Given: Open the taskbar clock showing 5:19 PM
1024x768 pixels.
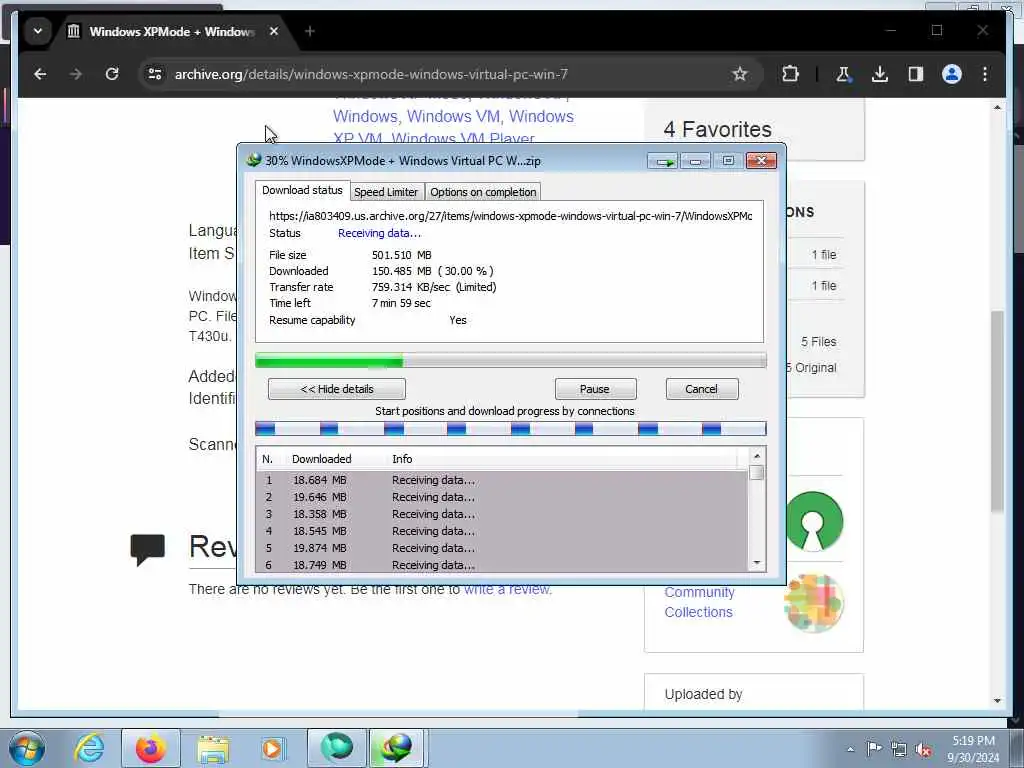Looking at the screenshot, I should pyautogui.click(x=973, y=749).
